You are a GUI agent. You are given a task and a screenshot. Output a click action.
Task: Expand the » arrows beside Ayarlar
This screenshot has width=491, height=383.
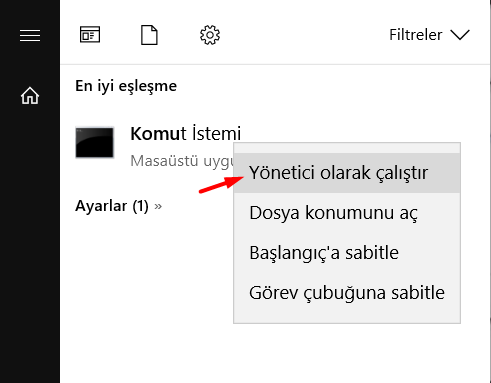(x=158, y=206)
